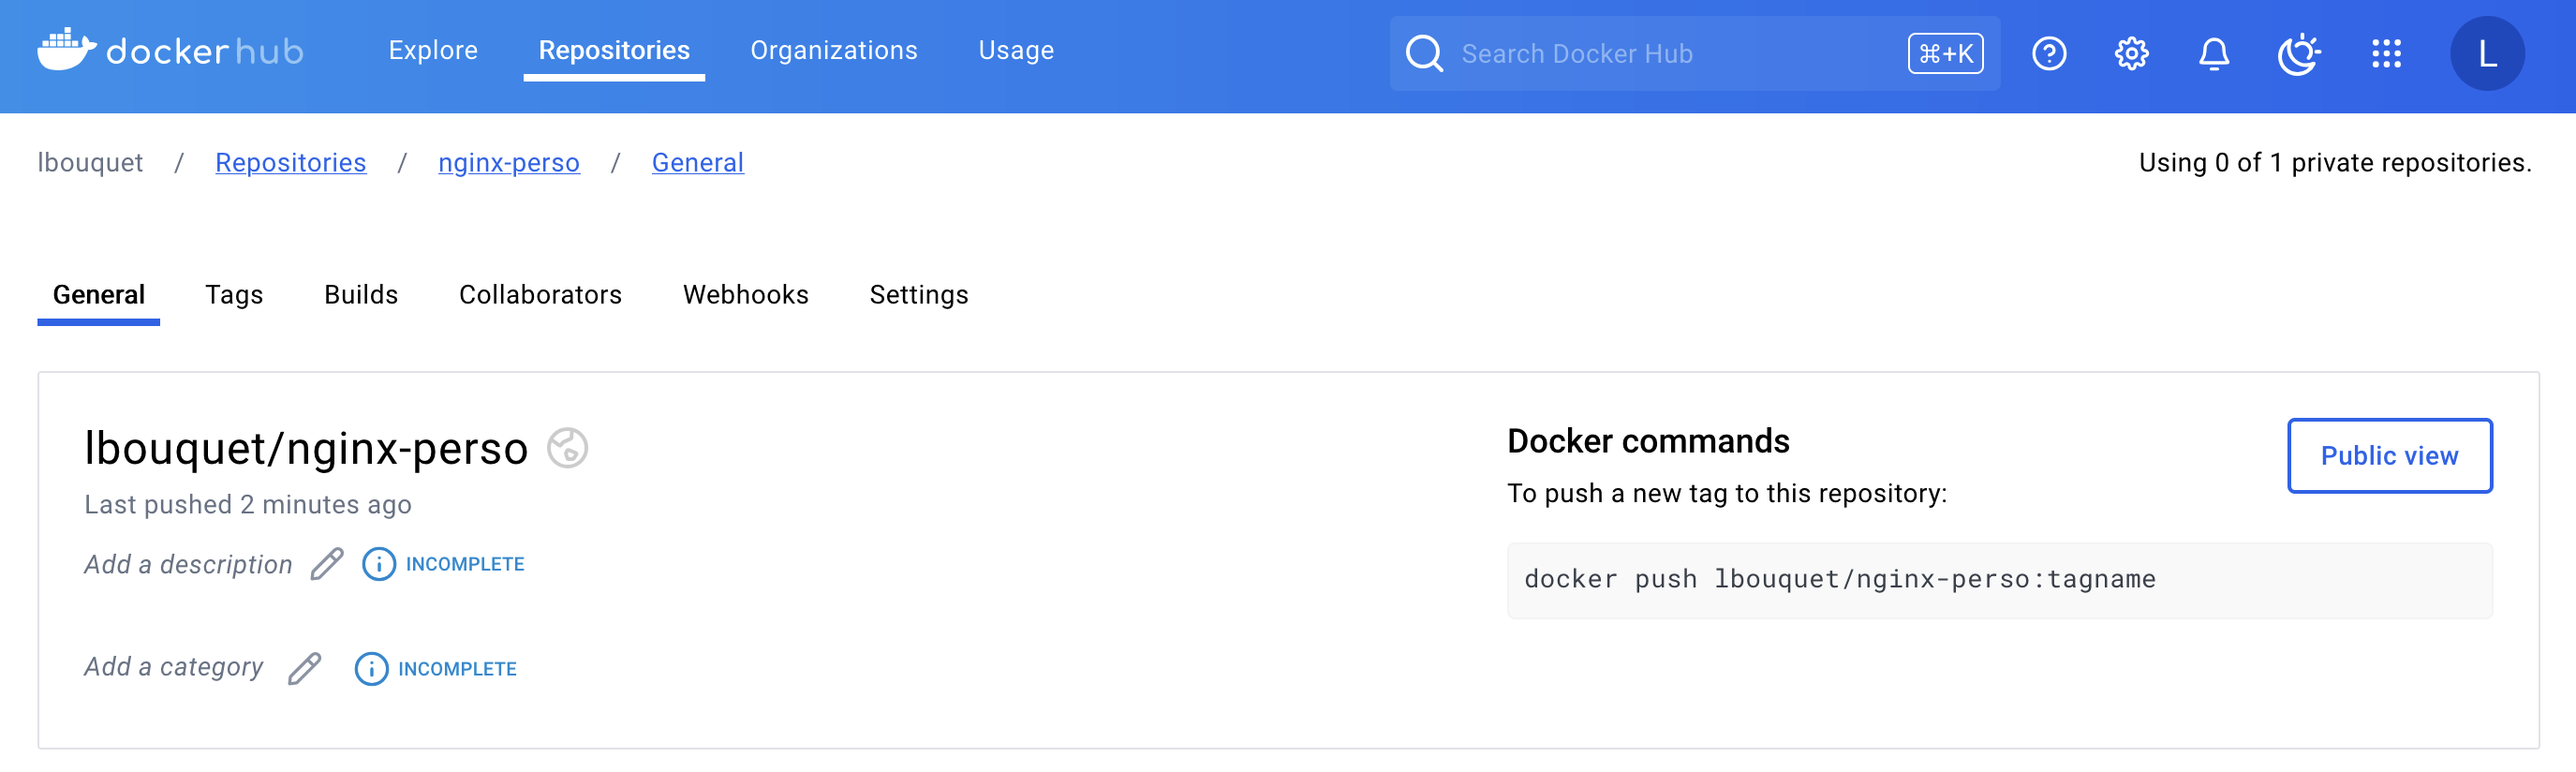The image size is (2576, 772).
Task: Edit description with the pencil icon
Action: click(326, 564)
